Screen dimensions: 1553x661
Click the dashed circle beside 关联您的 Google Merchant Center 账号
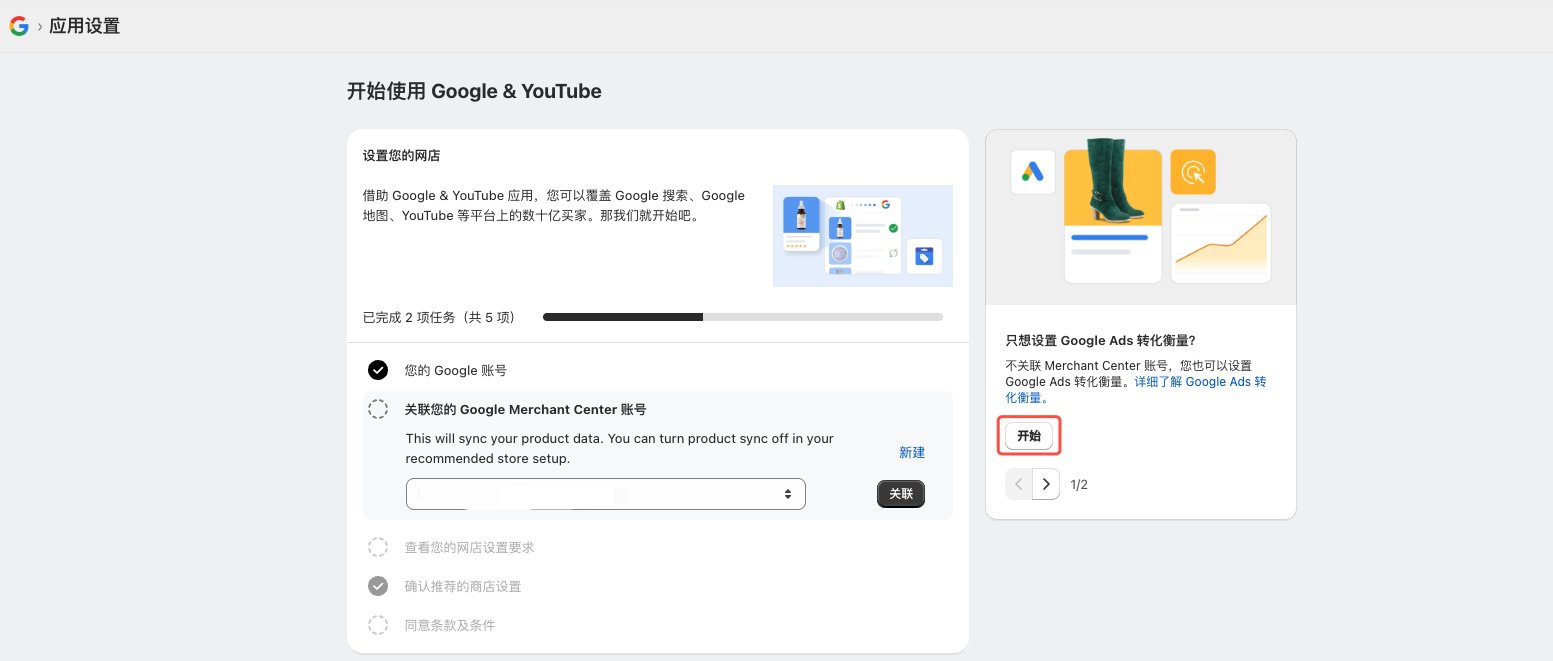click(x=378, y=409)
